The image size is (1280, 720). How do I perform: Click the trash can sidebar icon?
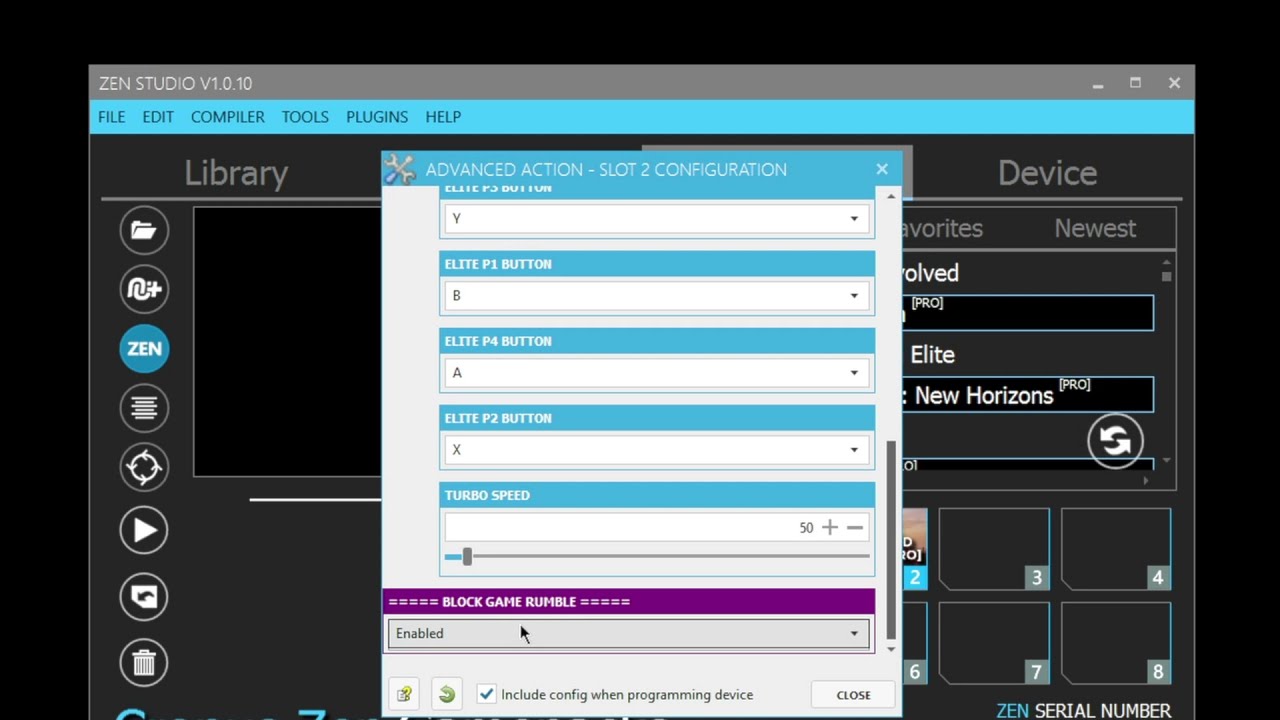144,662
